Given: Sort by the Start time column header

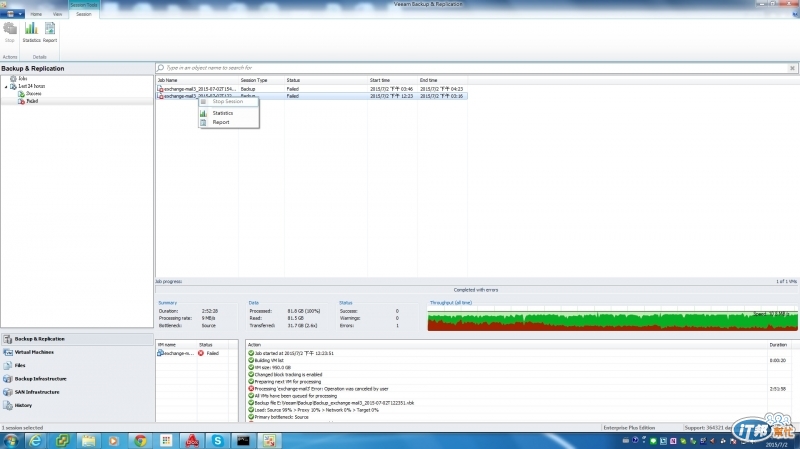Looking at the screenshot, I should tap(392, 80).
